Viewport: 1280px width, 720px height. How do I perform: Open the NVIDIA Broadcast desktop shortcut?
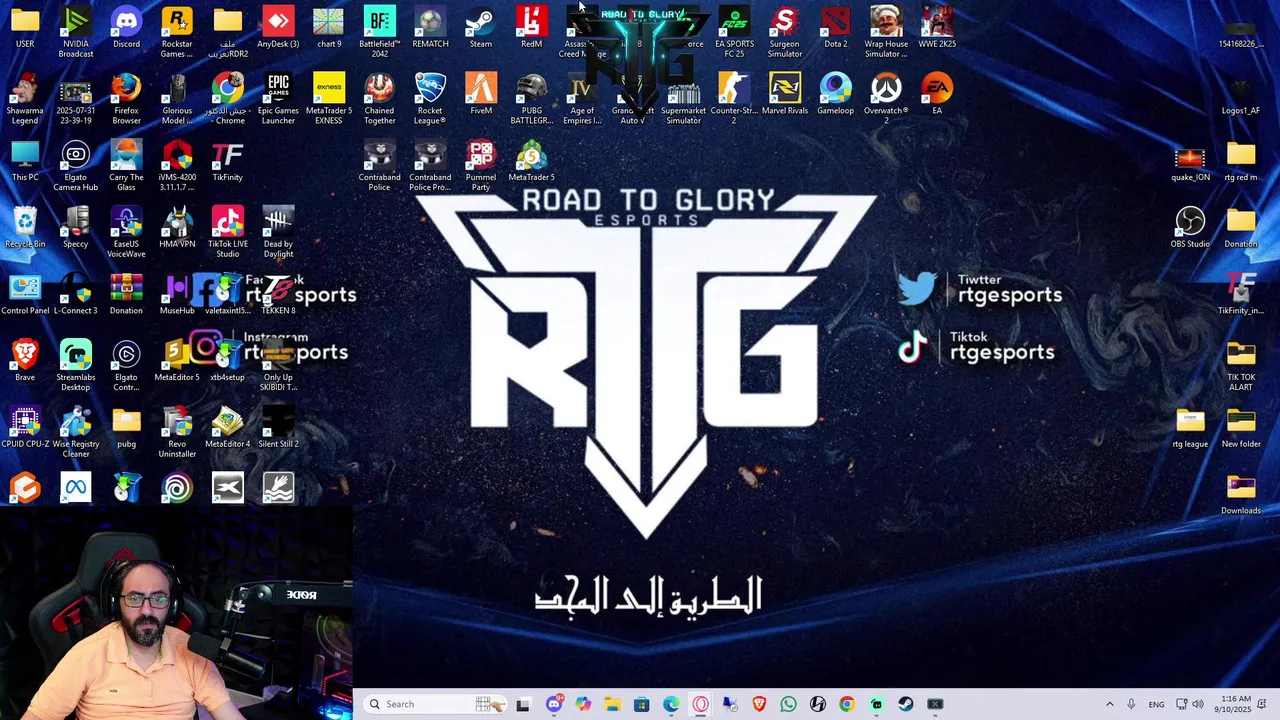click(76, 31)
